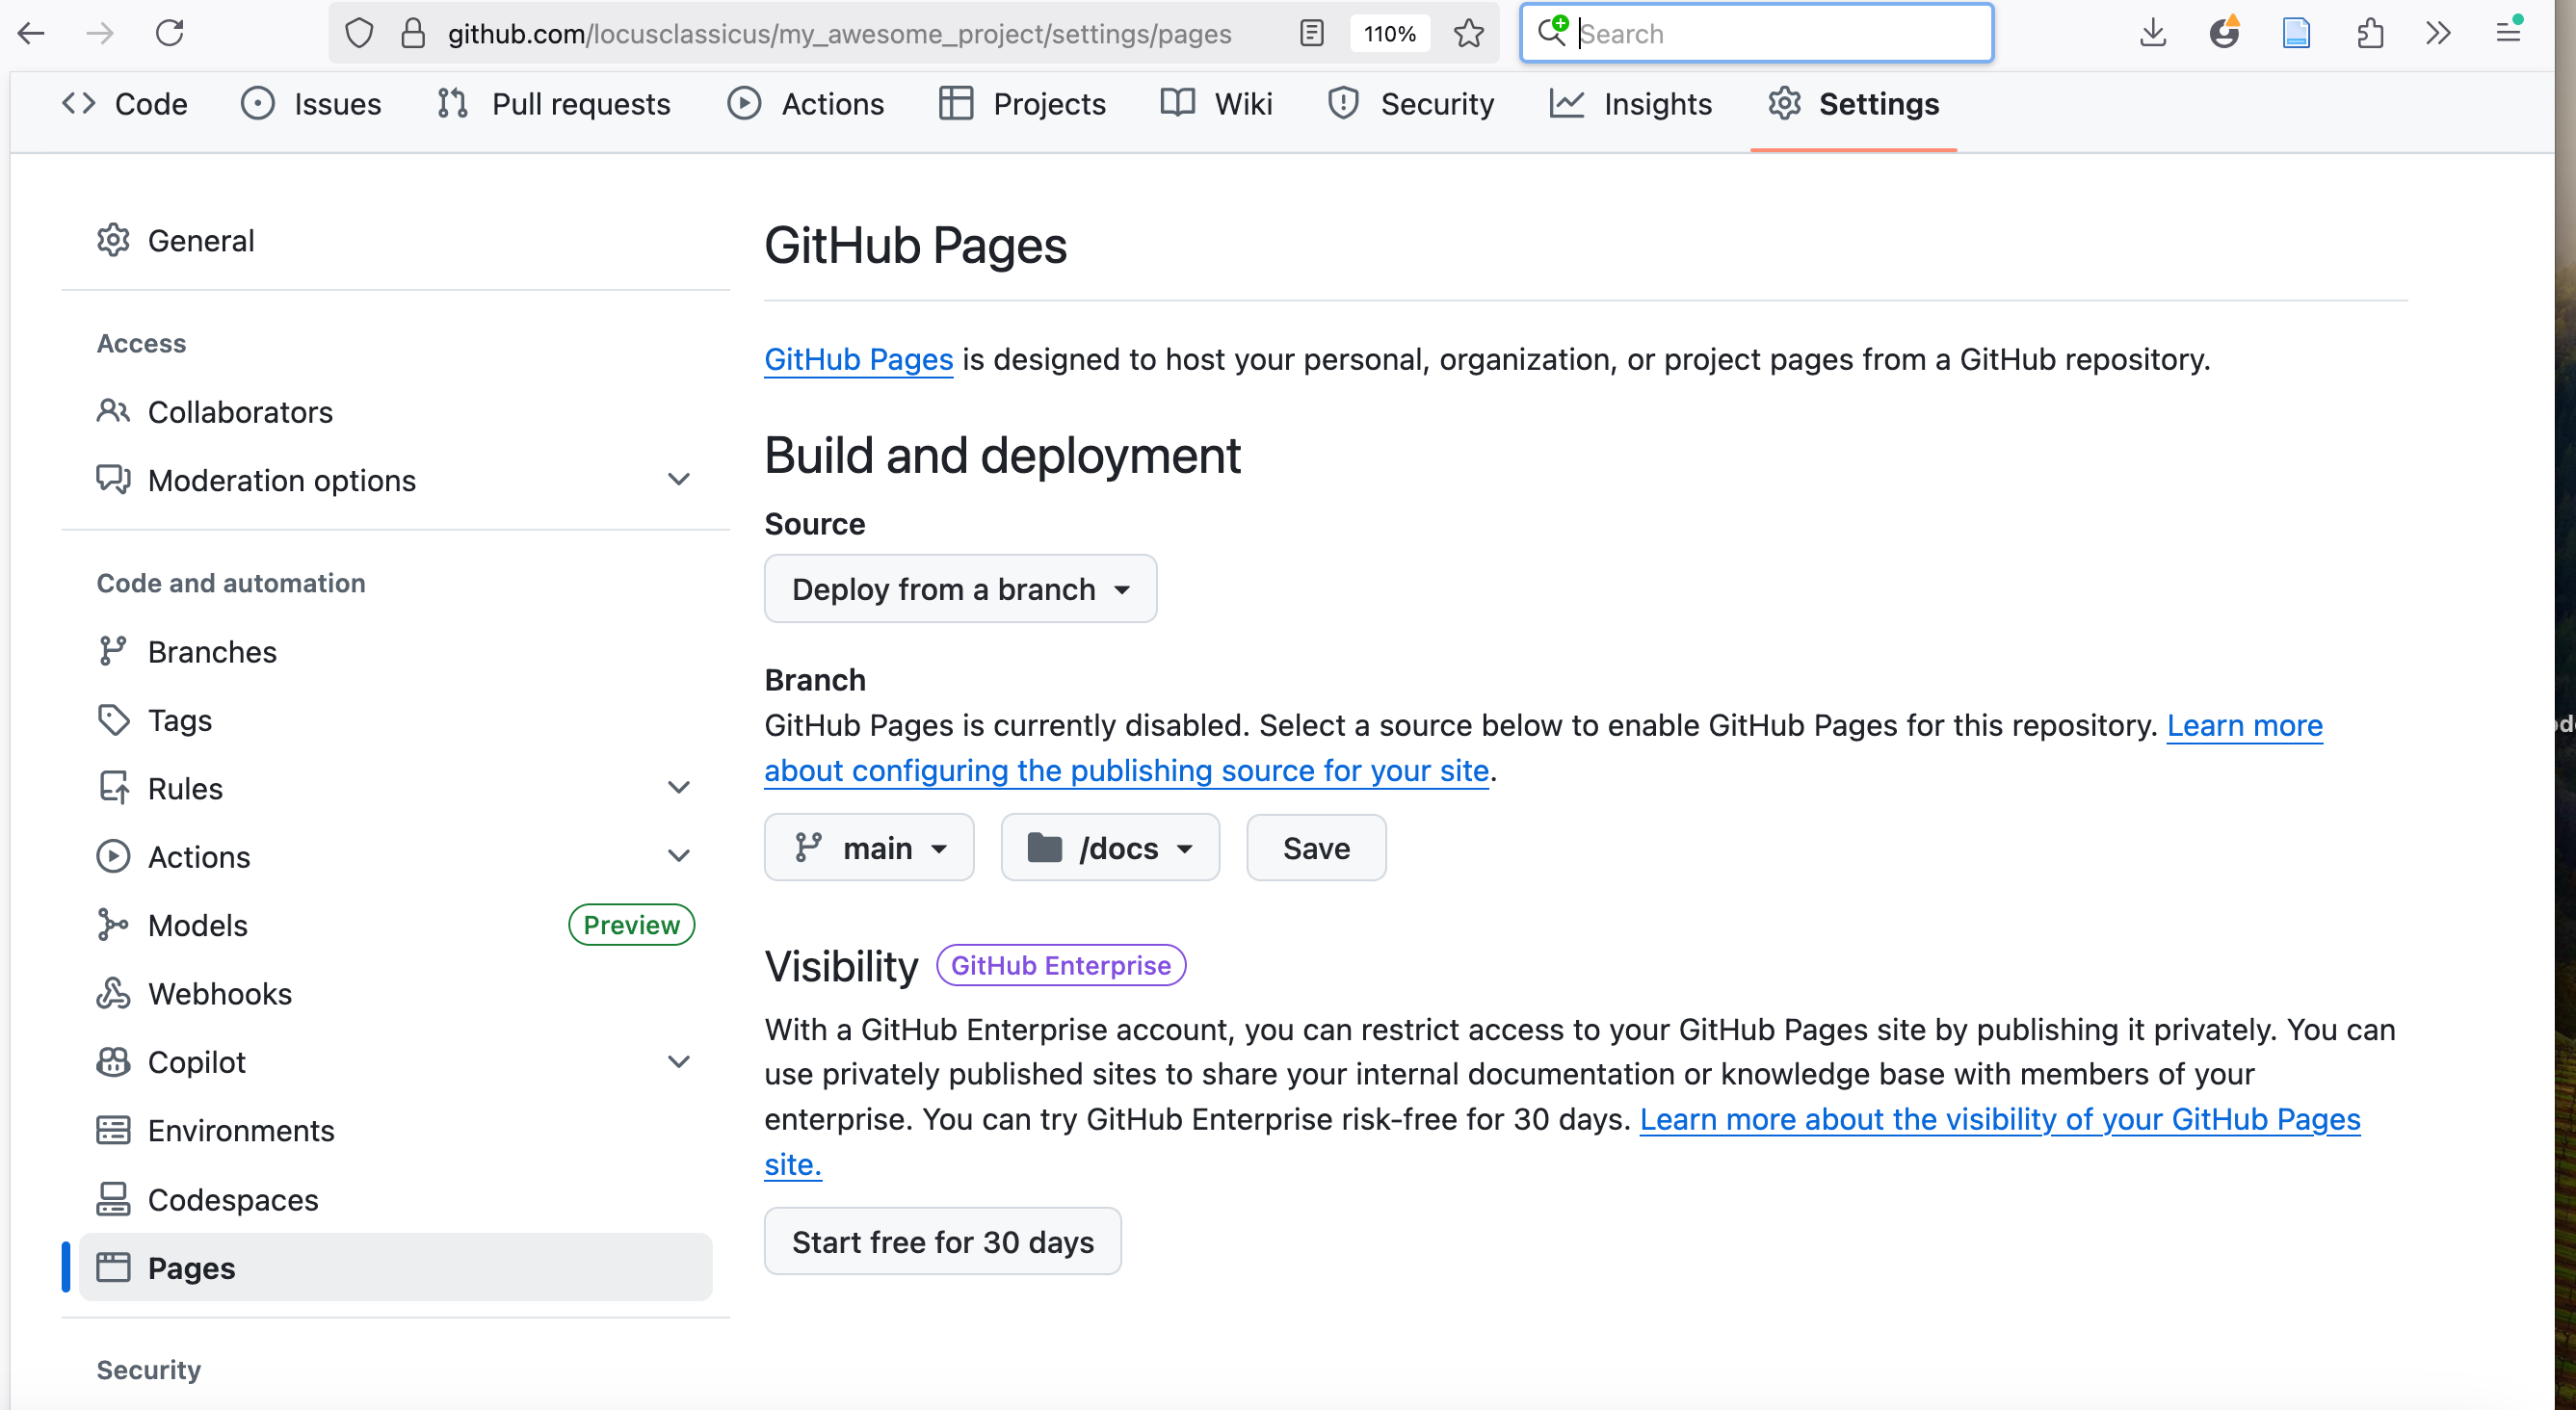Click the browser reload page icon
Image resolution: width=2576 pixels, height=1410 pixels.
point(170,33)
